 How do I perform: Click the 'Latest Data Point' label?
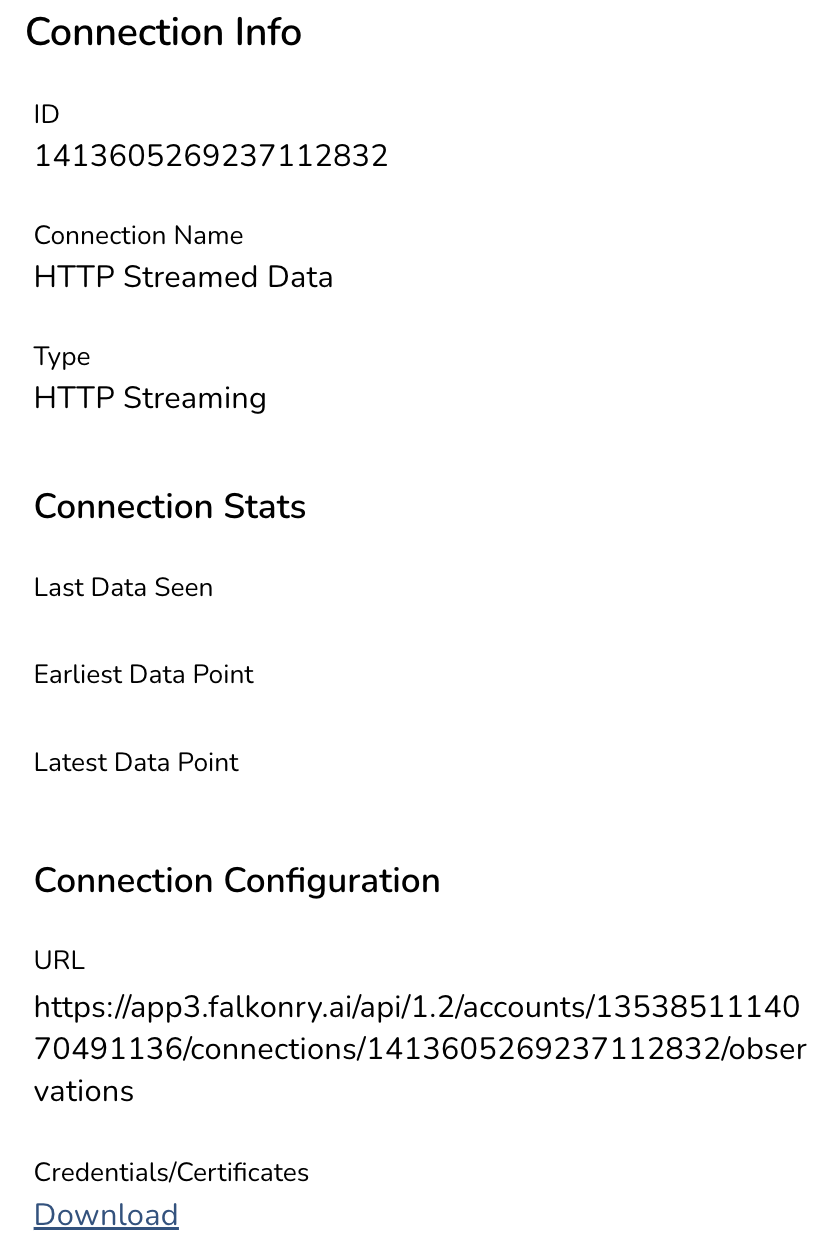click(136, 762)
